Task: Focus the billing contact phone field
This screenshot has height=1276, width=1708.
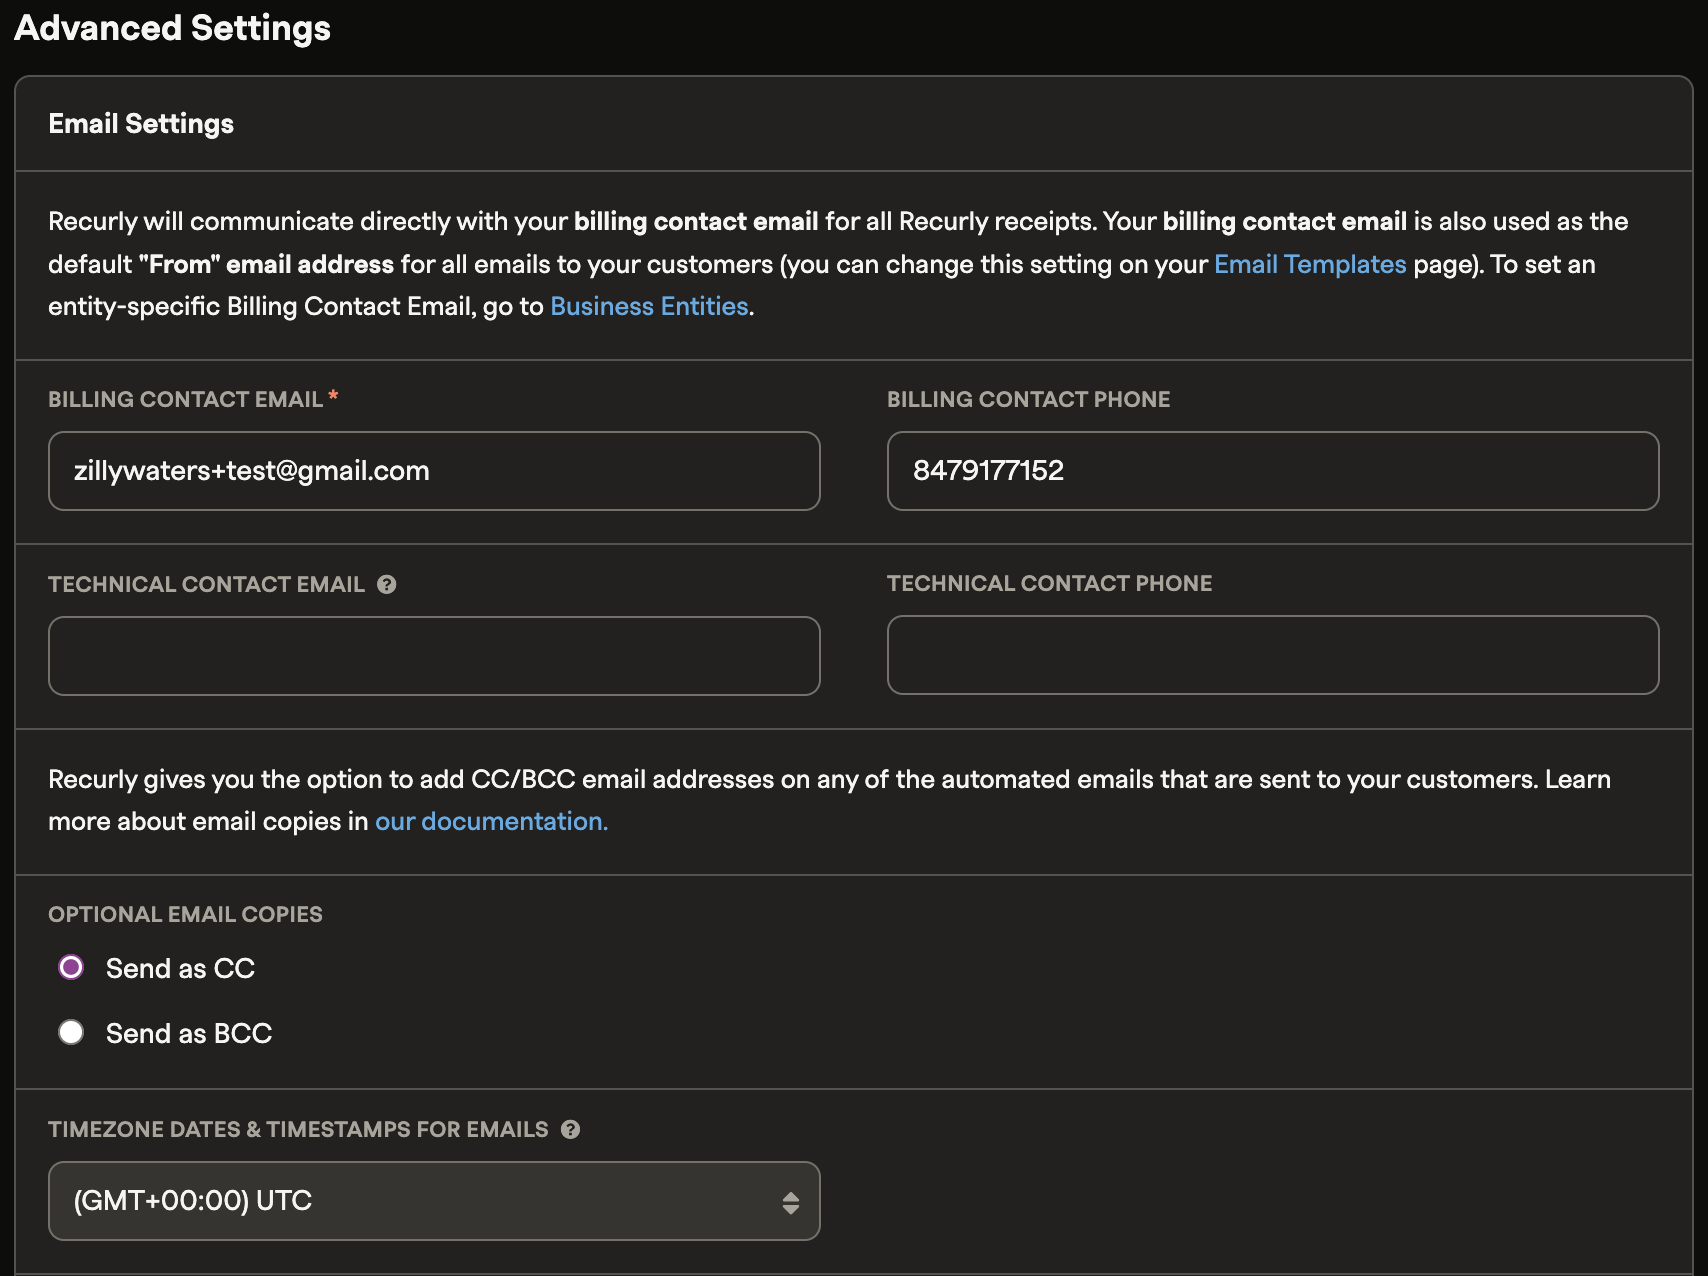Action: click(1272, 471)
